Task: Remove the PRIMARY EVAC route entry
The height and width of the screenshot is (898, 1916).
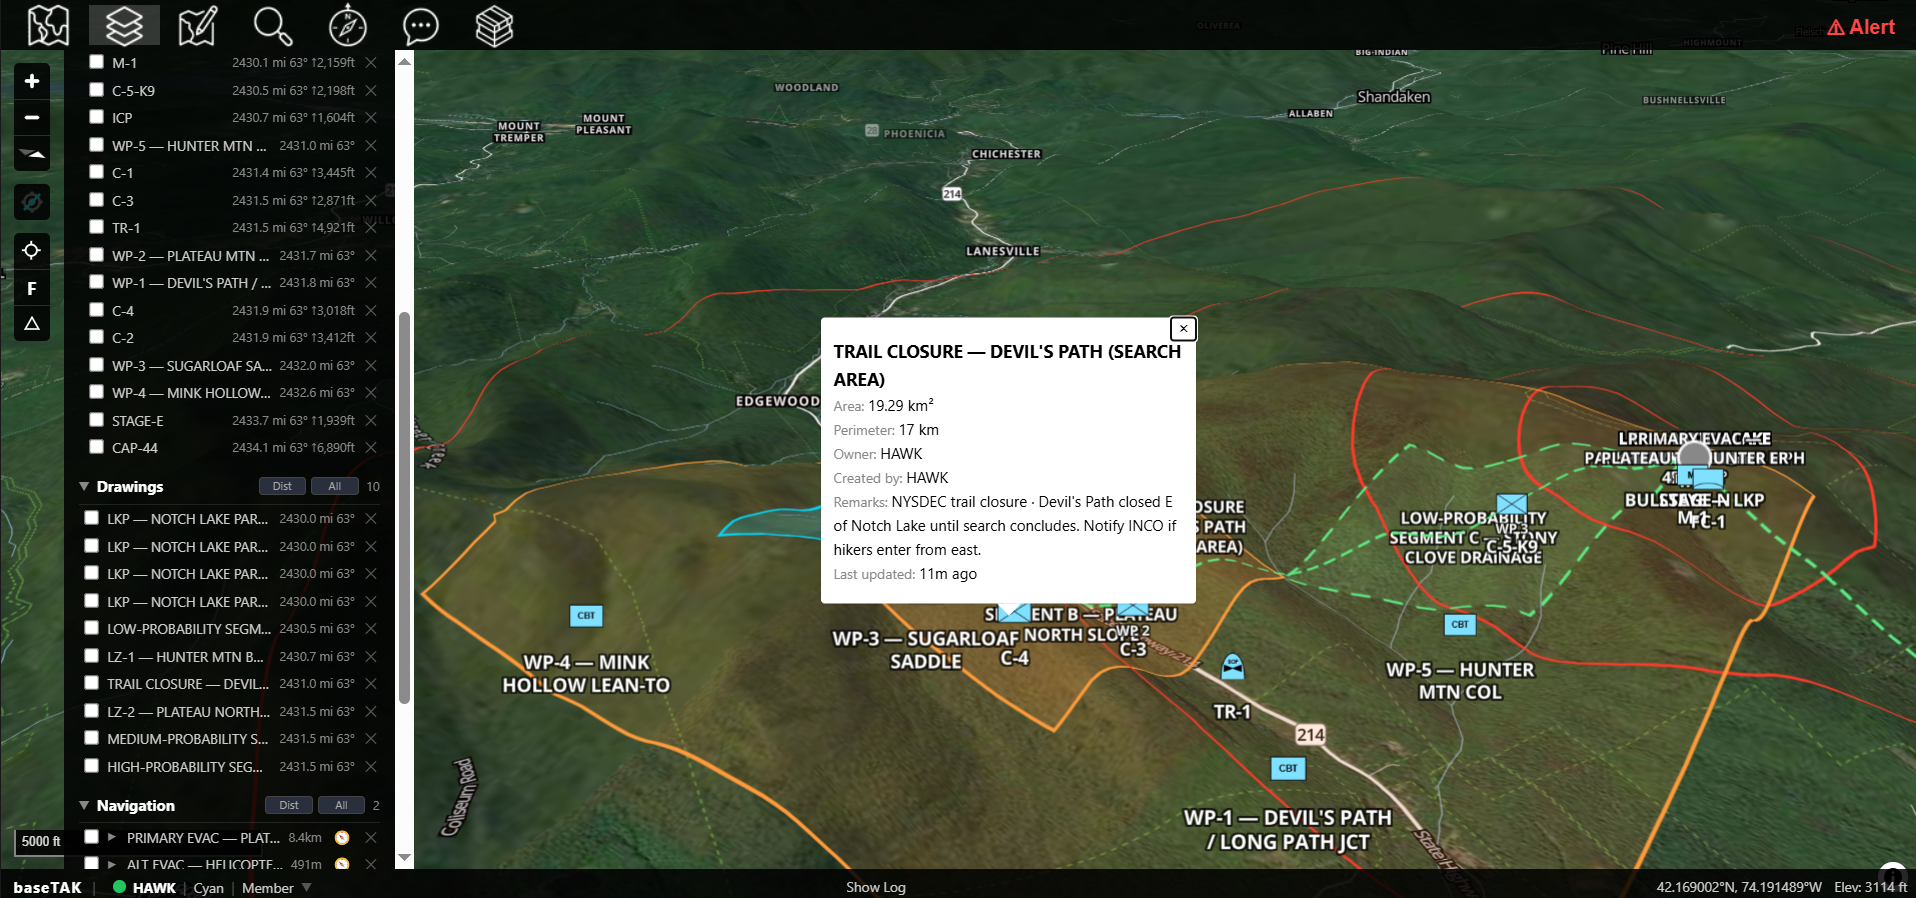Action: (x=371, y=837)
